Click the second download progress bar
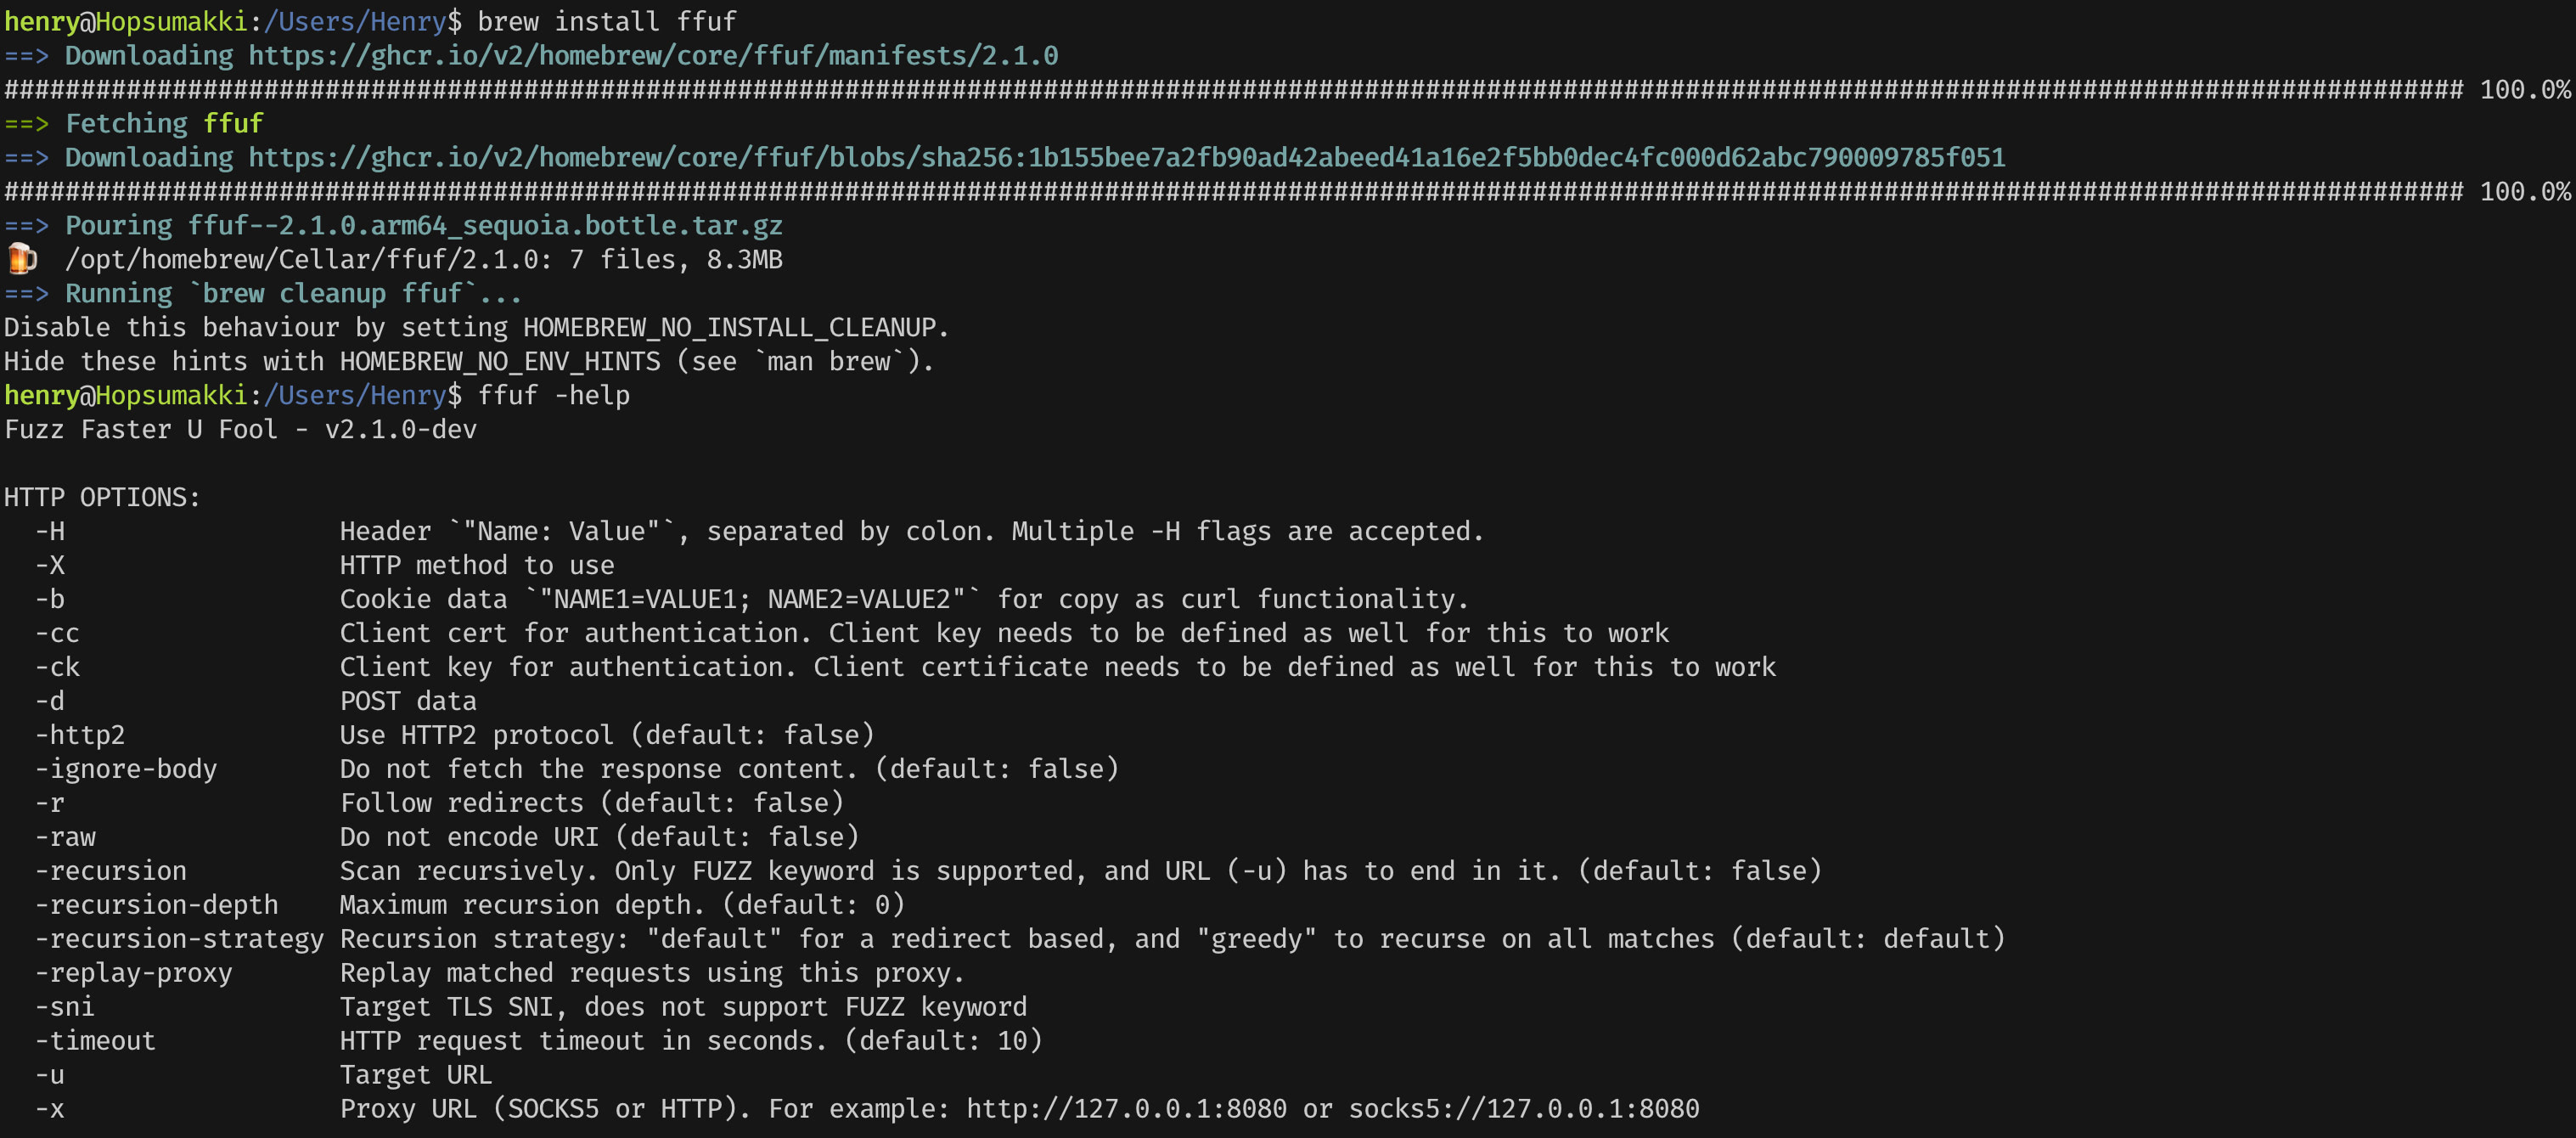The height and width of the screenshot is (1138, 2576). tap(1233, 191)
